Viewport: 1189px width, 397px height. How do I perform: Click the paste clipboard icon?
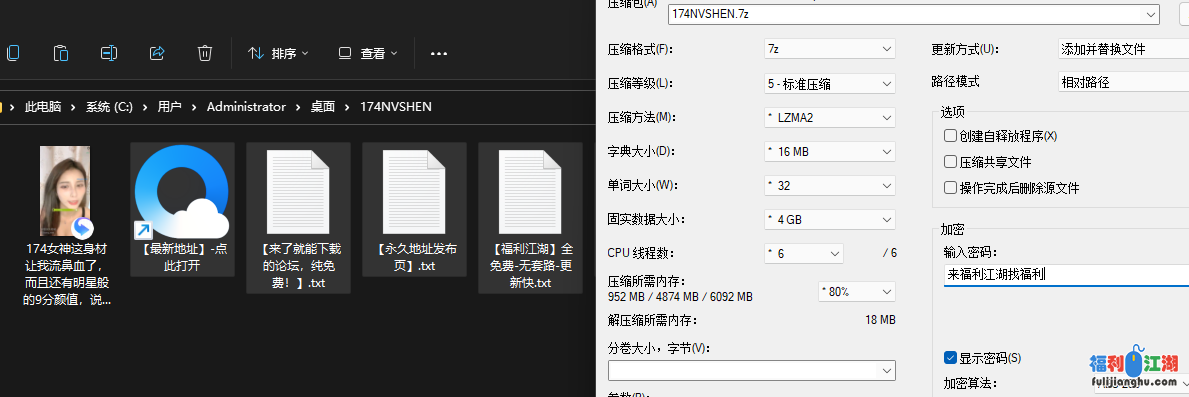point(61,53)
